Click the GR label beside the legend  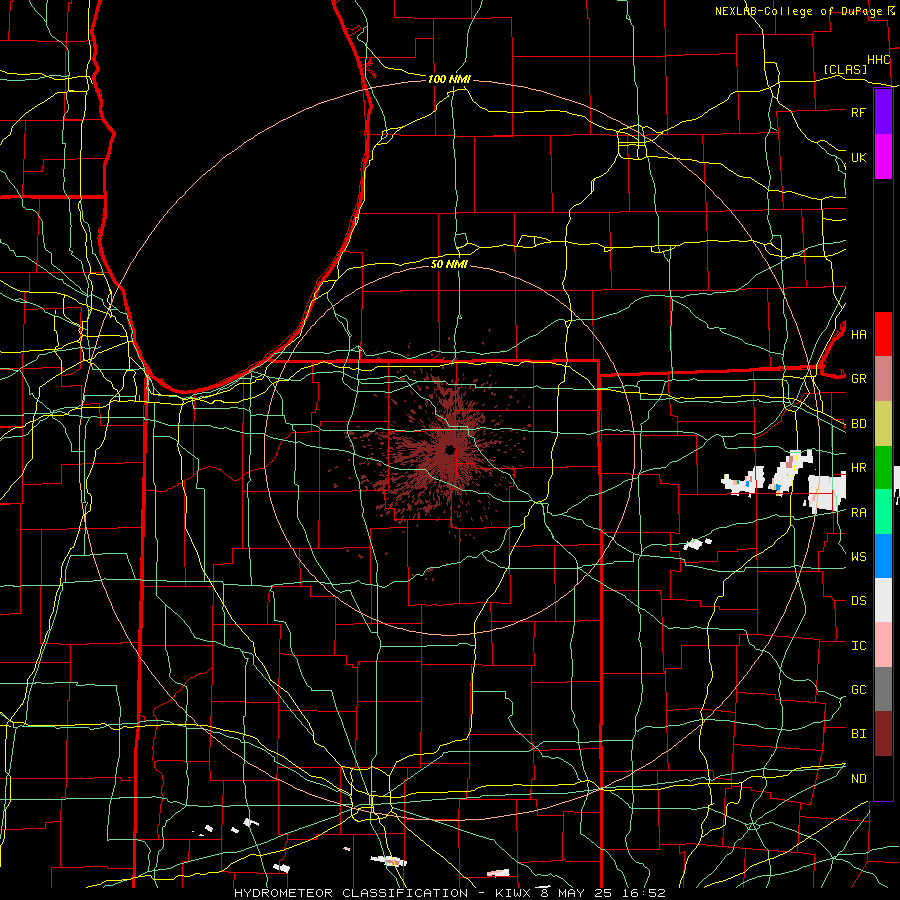[858, 379]
